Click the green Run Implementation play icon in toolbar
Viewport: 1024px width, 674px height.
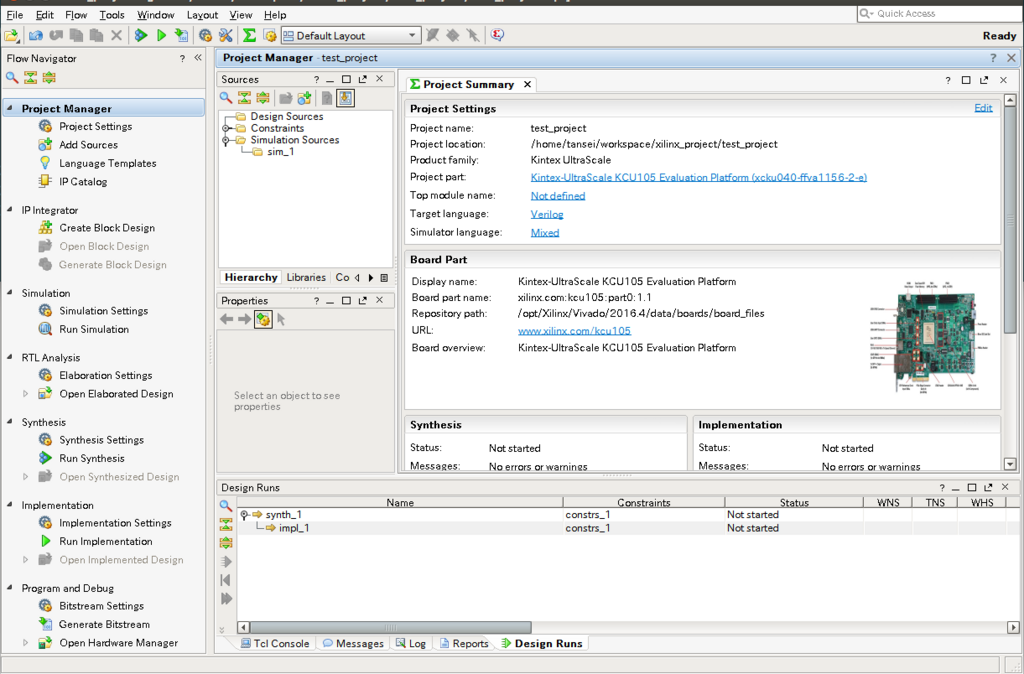tap(162, 35)
